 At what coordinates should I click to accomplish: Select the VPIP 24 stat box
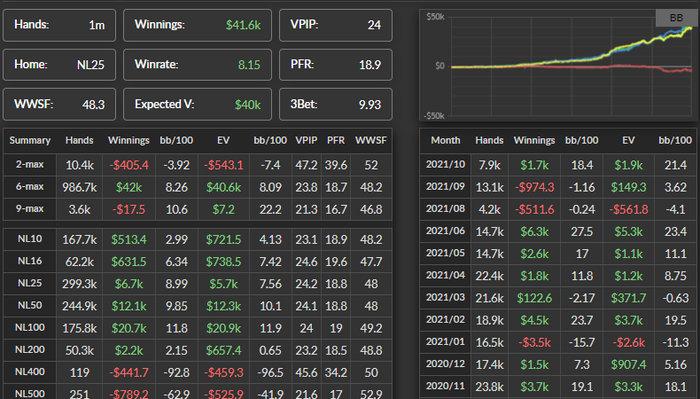(336, 25)
